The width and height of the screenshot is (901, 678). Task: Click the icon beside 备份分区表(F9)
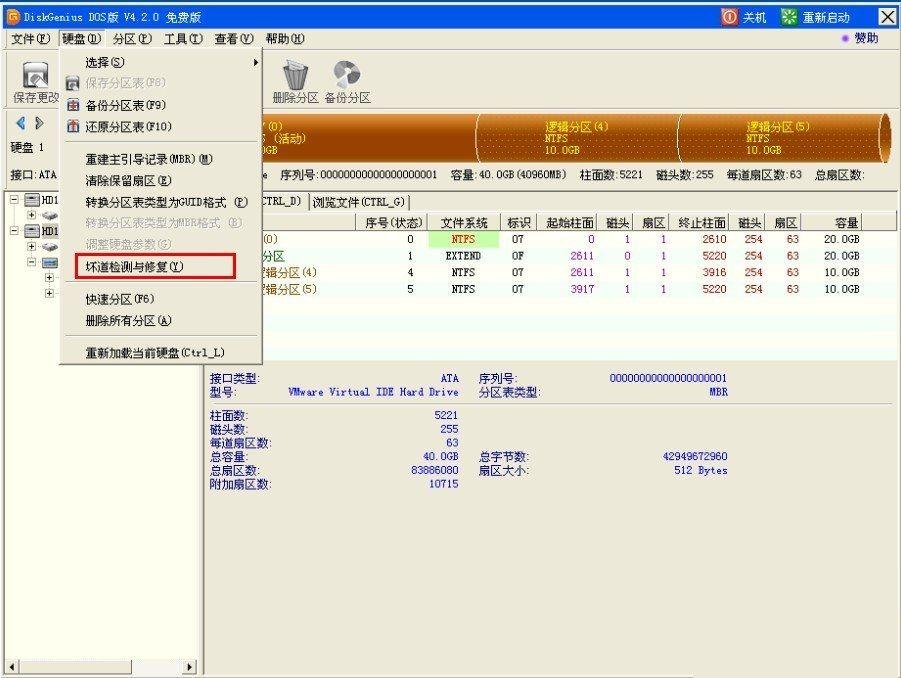[73, 105]
